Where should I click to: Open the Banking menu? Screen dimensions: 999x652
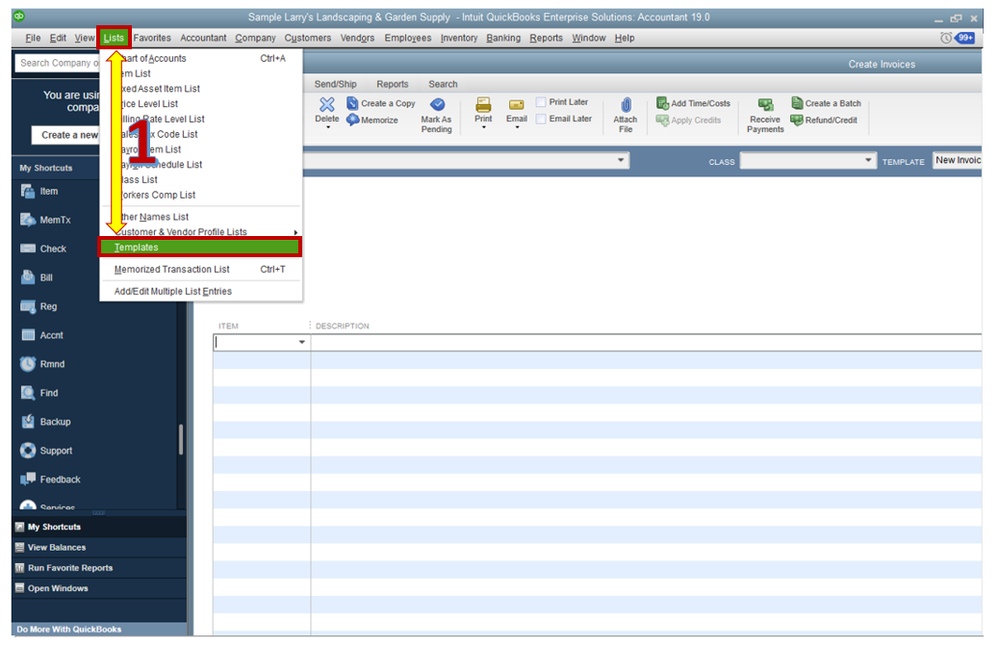(x=503, y=38)
